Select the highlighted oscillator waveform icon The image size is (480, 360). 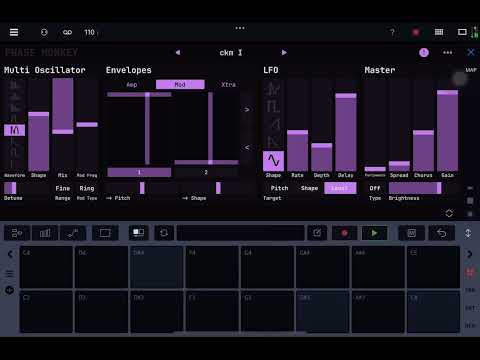coord(14,130)
